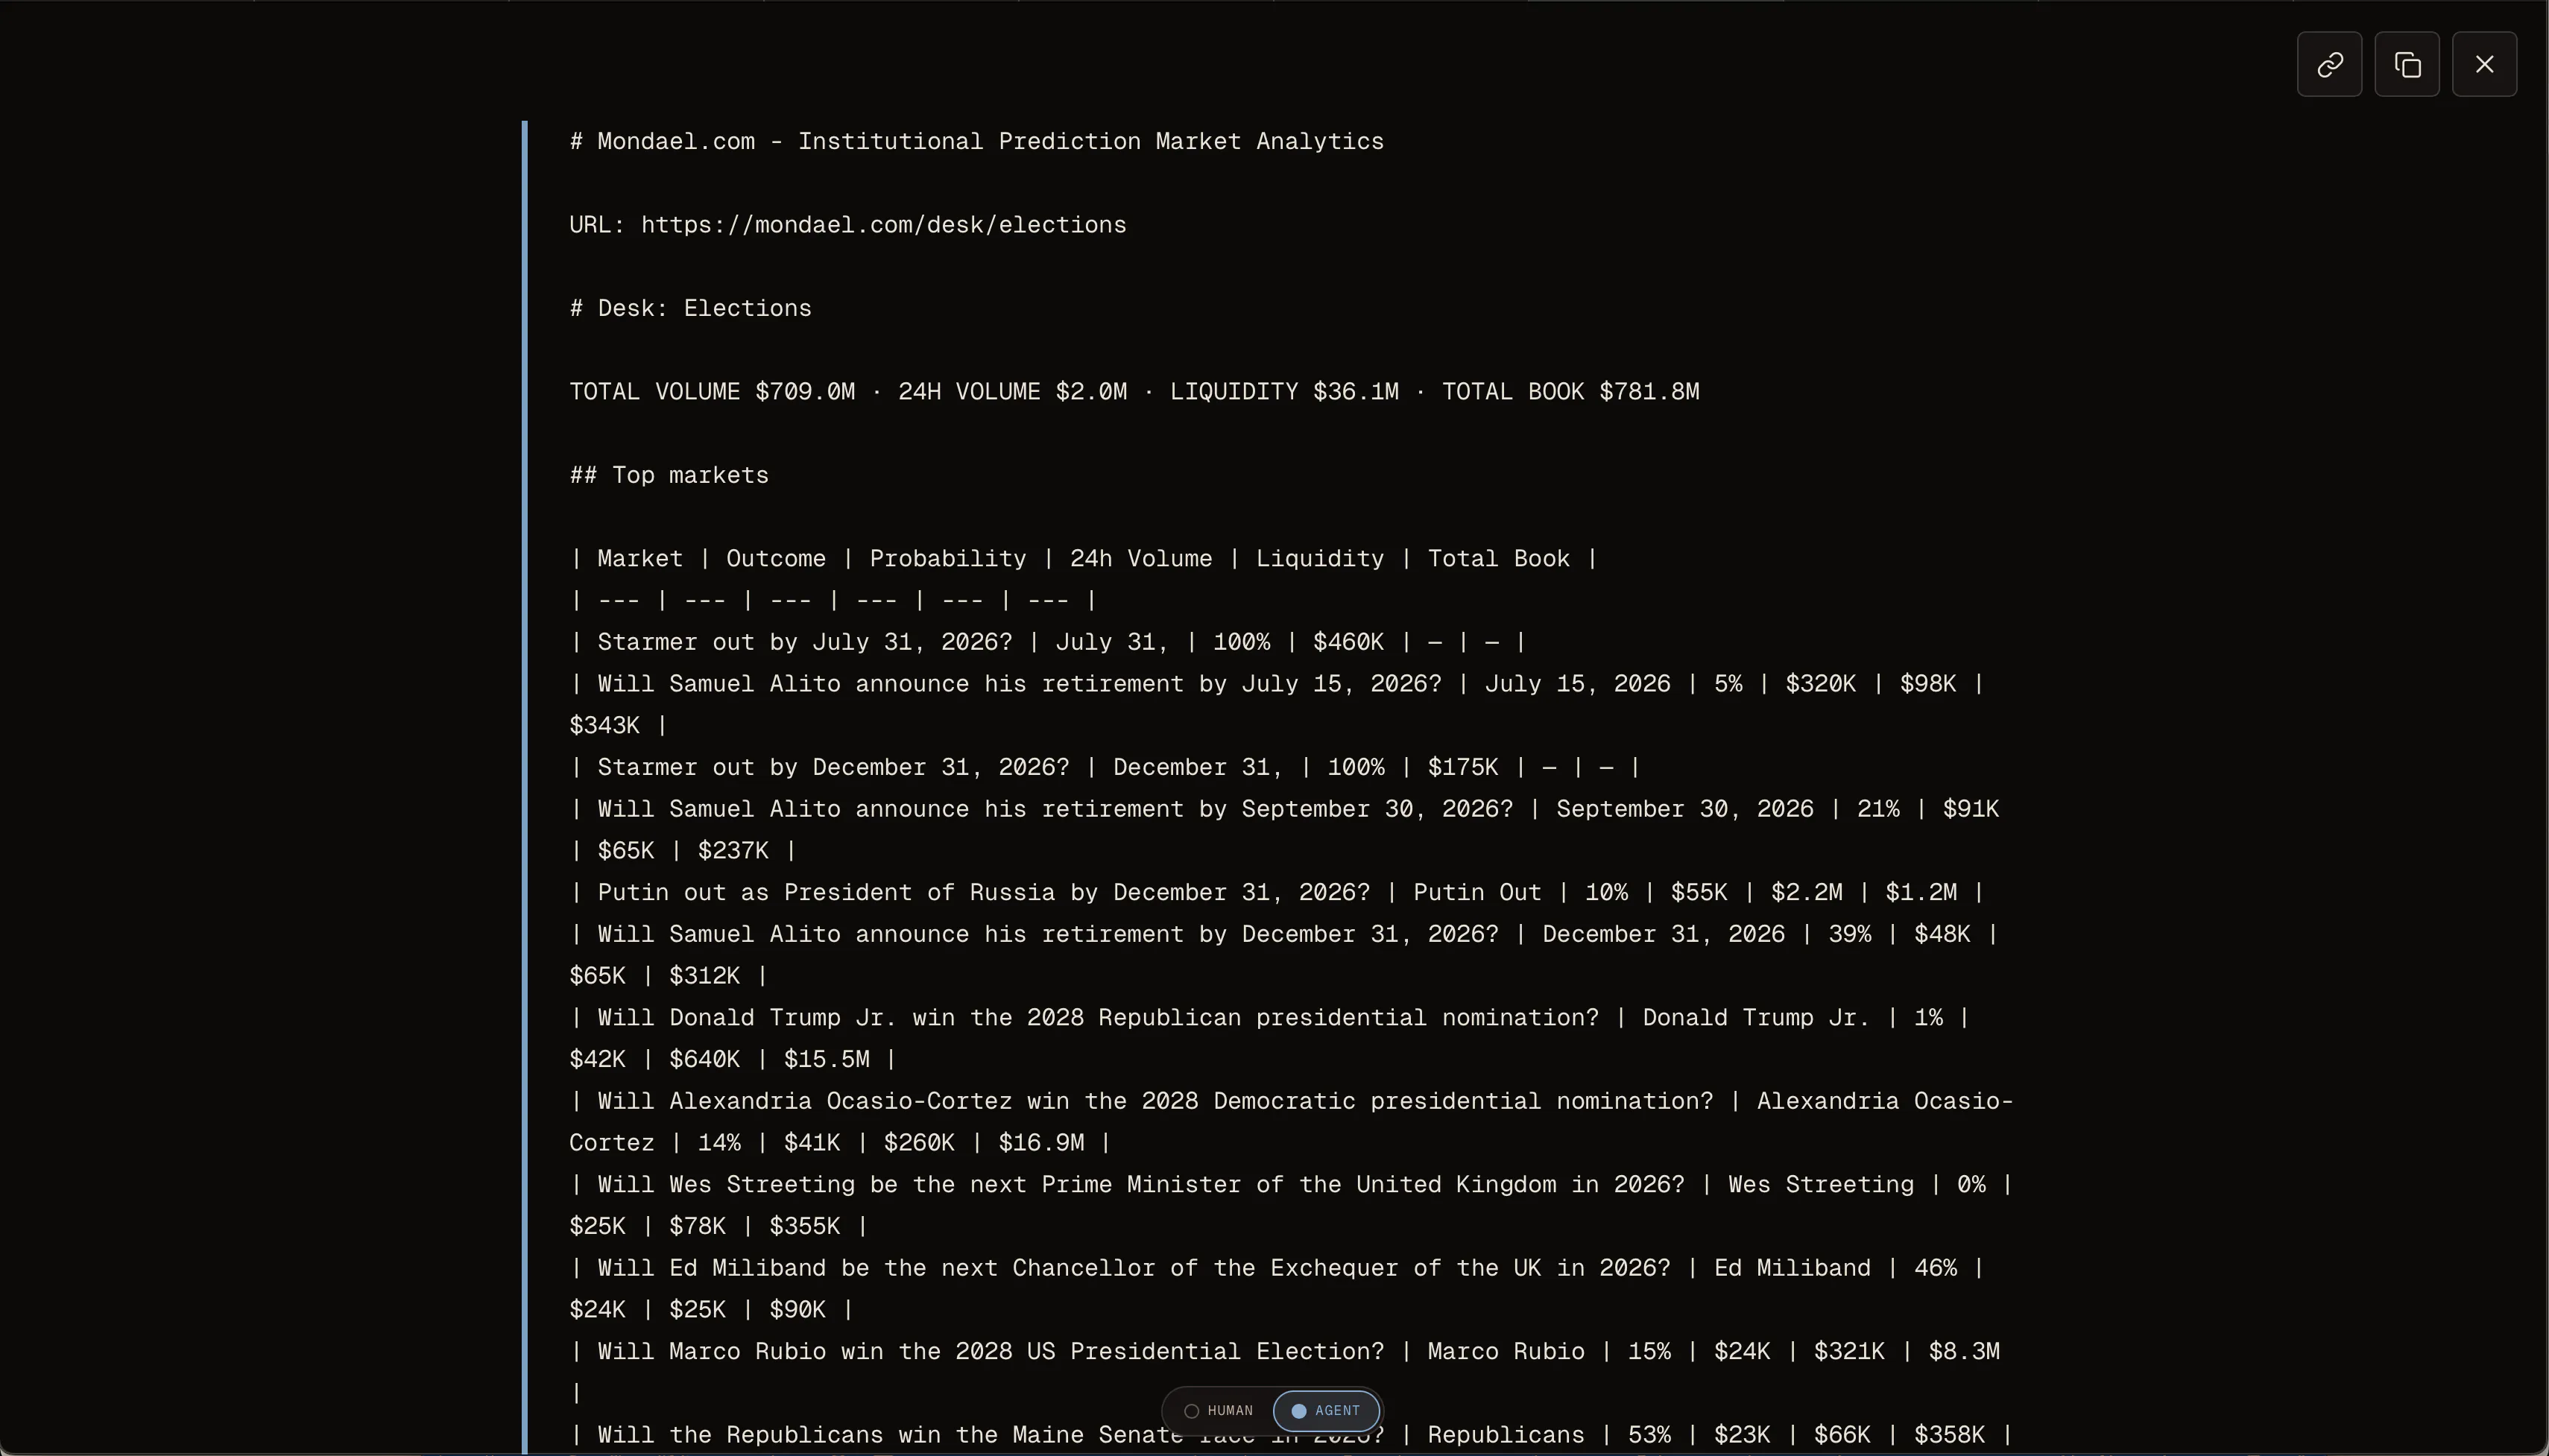The image size is (2549, 1456).
Task: Click the 46% probability value
Action: click(x=1935, y=1268)
